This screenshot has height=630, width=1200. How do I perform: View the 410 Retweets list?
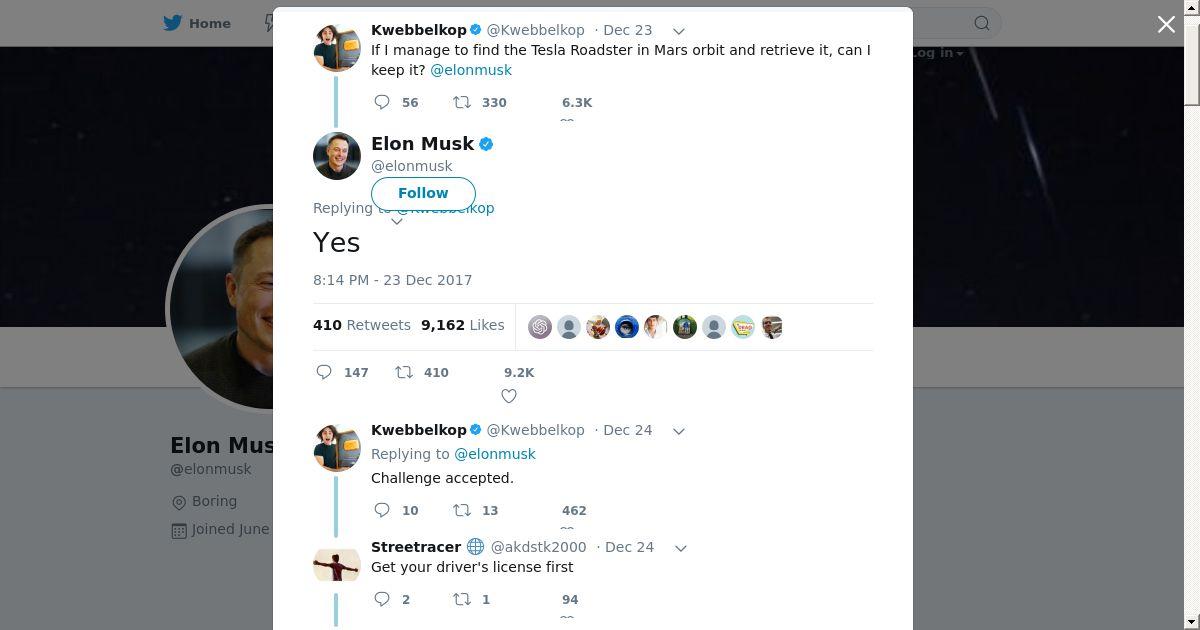361,325
